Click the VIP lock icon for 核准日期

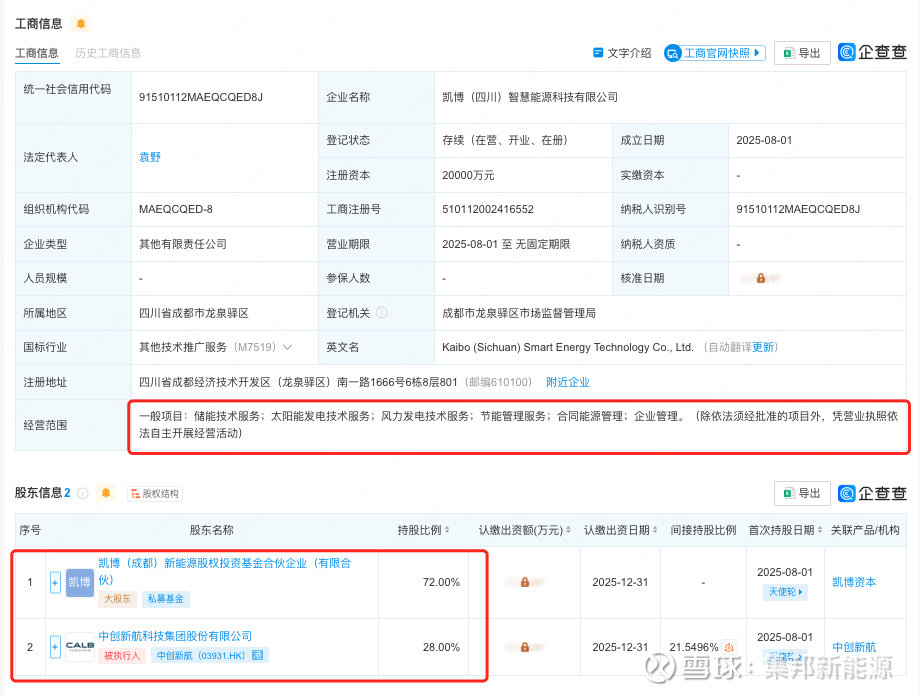pos(760,278)
